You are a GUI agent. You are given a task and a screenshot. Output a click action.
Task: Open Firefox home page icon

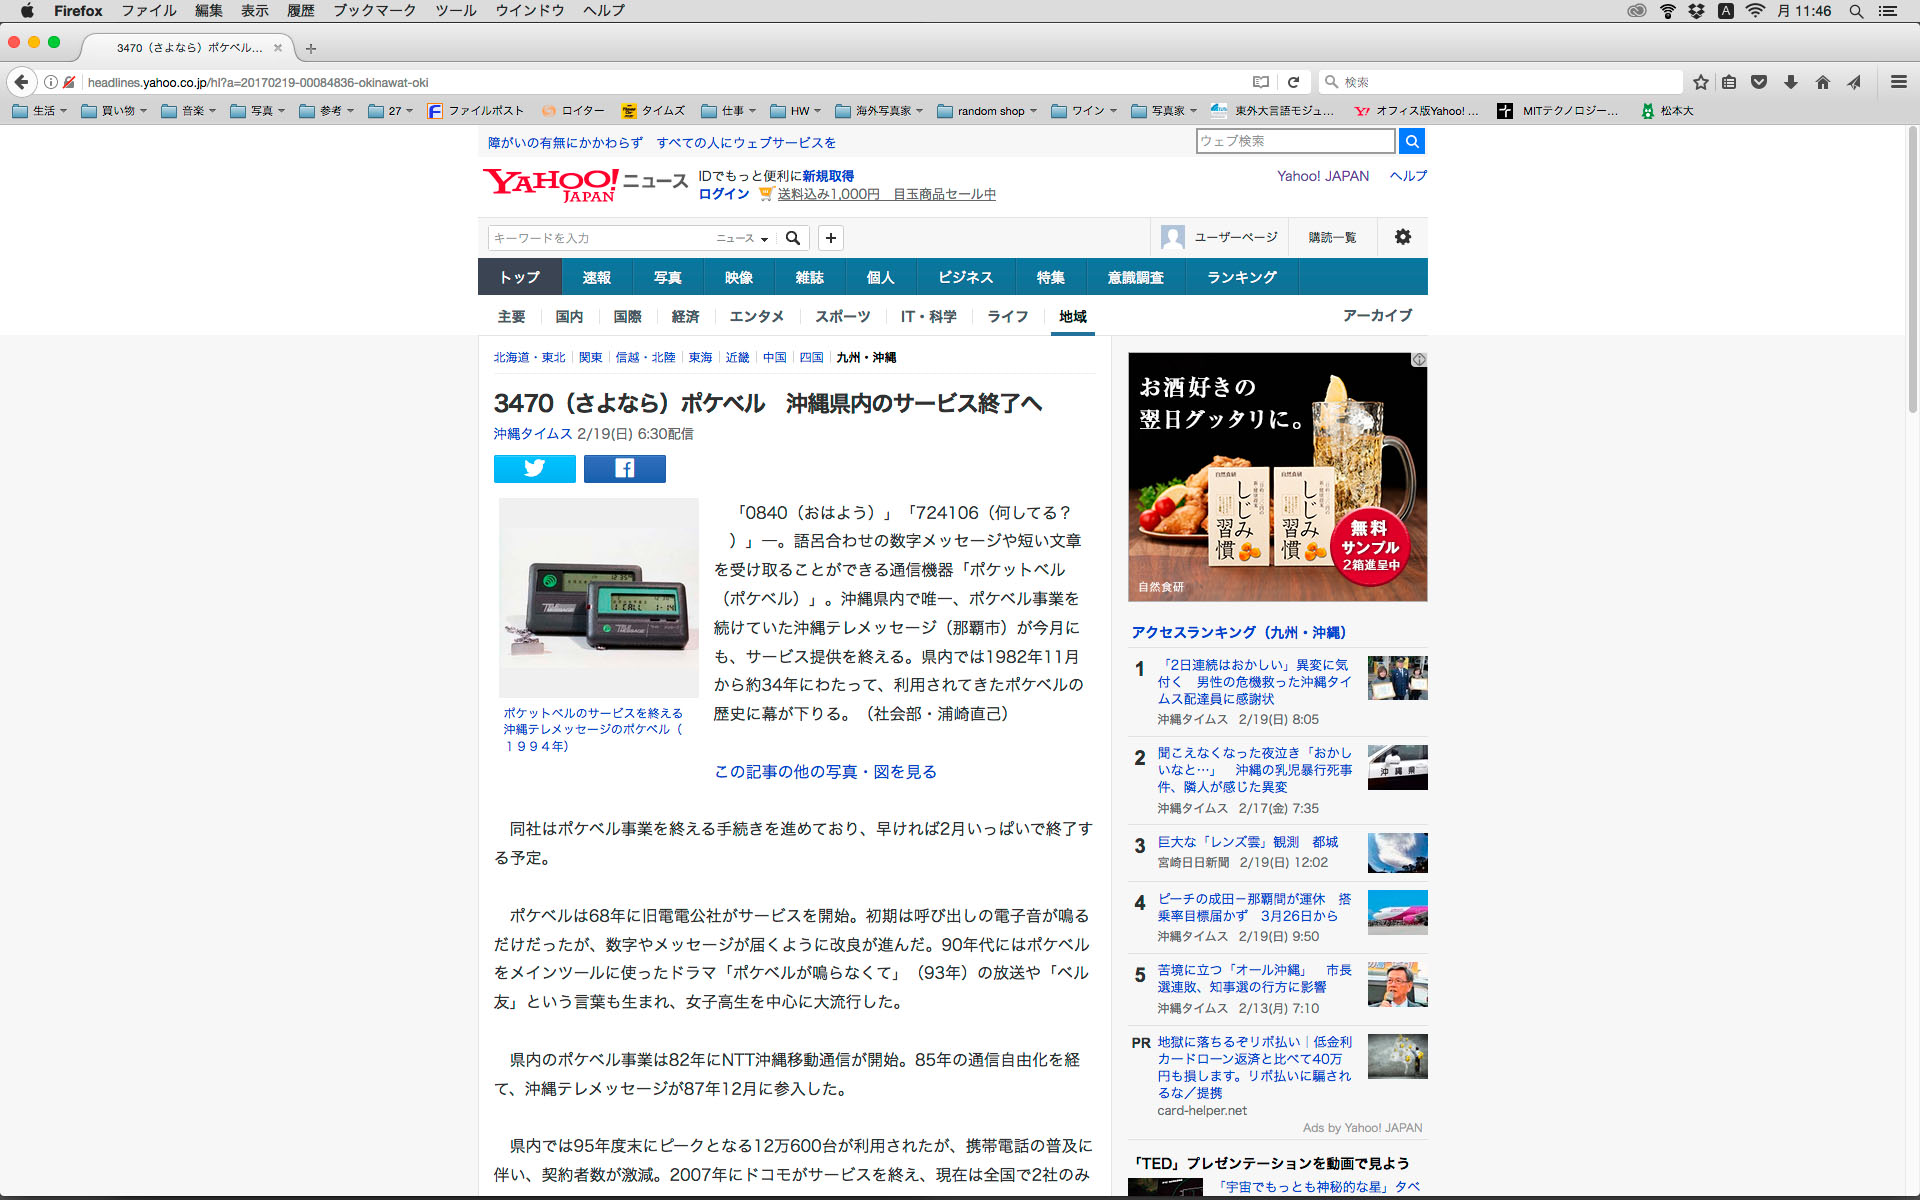pos(1822,82)
